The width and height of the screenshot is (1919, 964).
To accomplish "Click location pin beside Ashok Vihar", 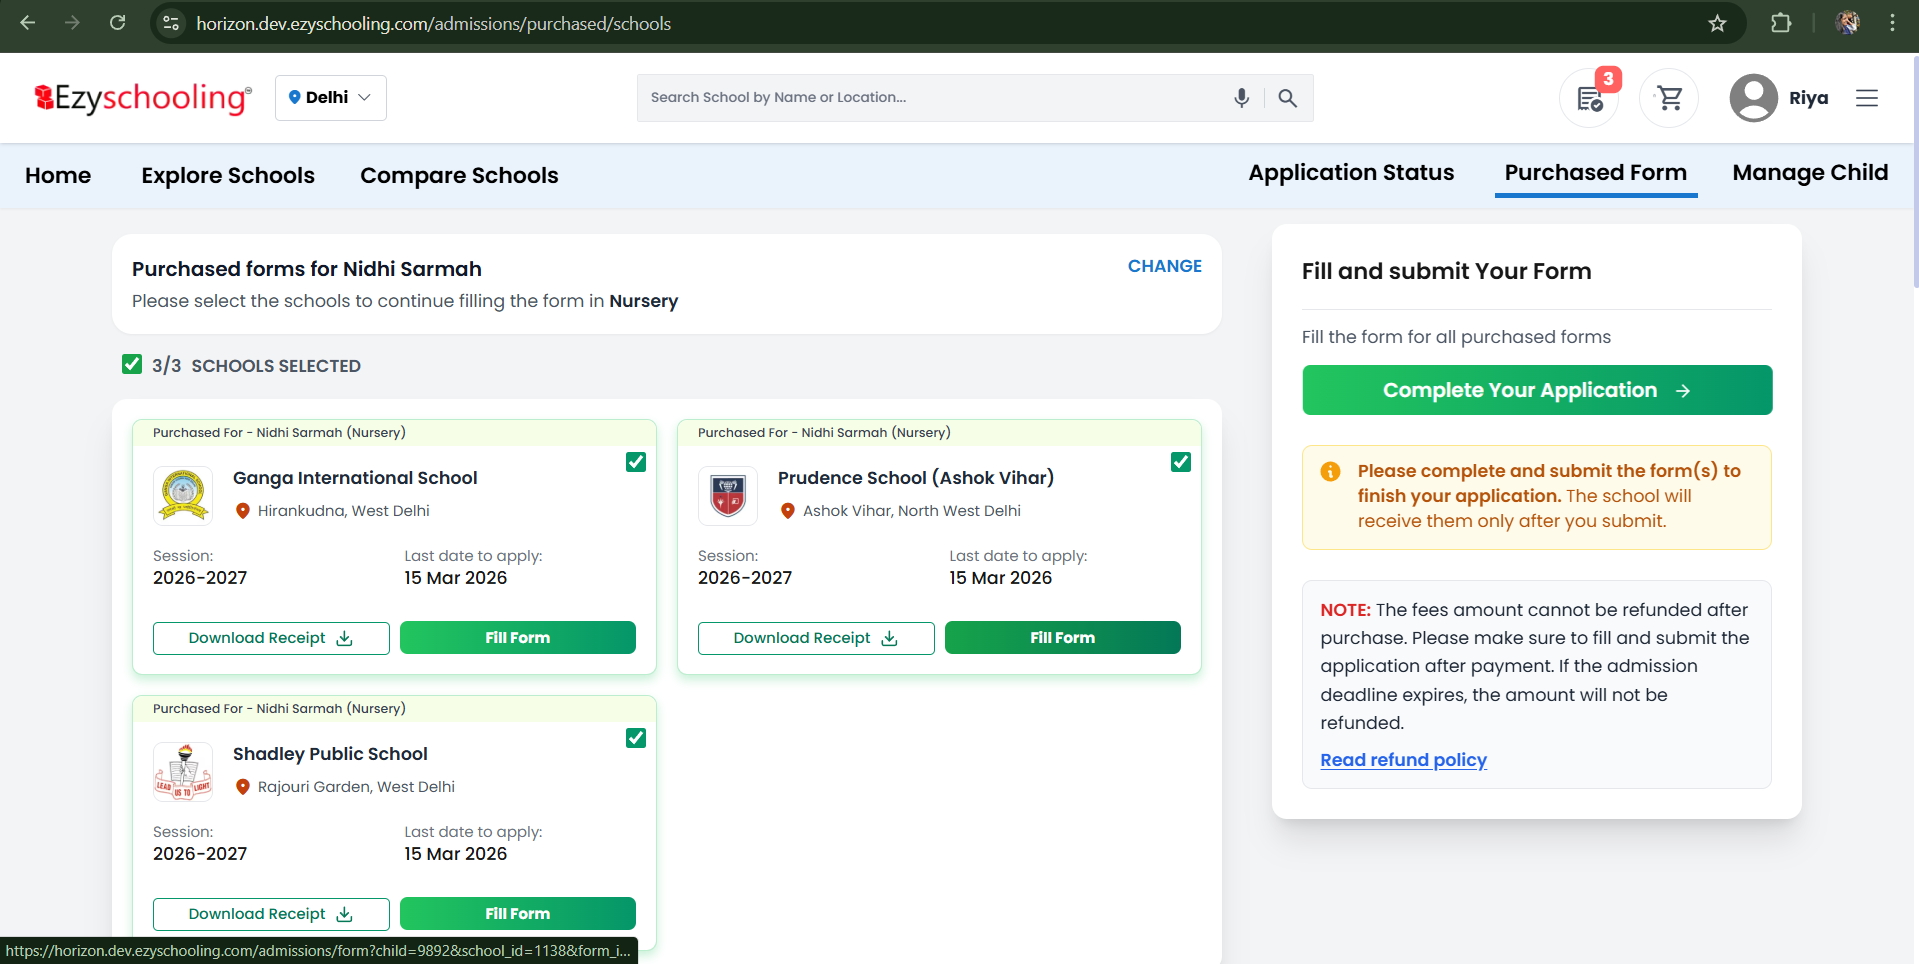I will tap(787, 511).
